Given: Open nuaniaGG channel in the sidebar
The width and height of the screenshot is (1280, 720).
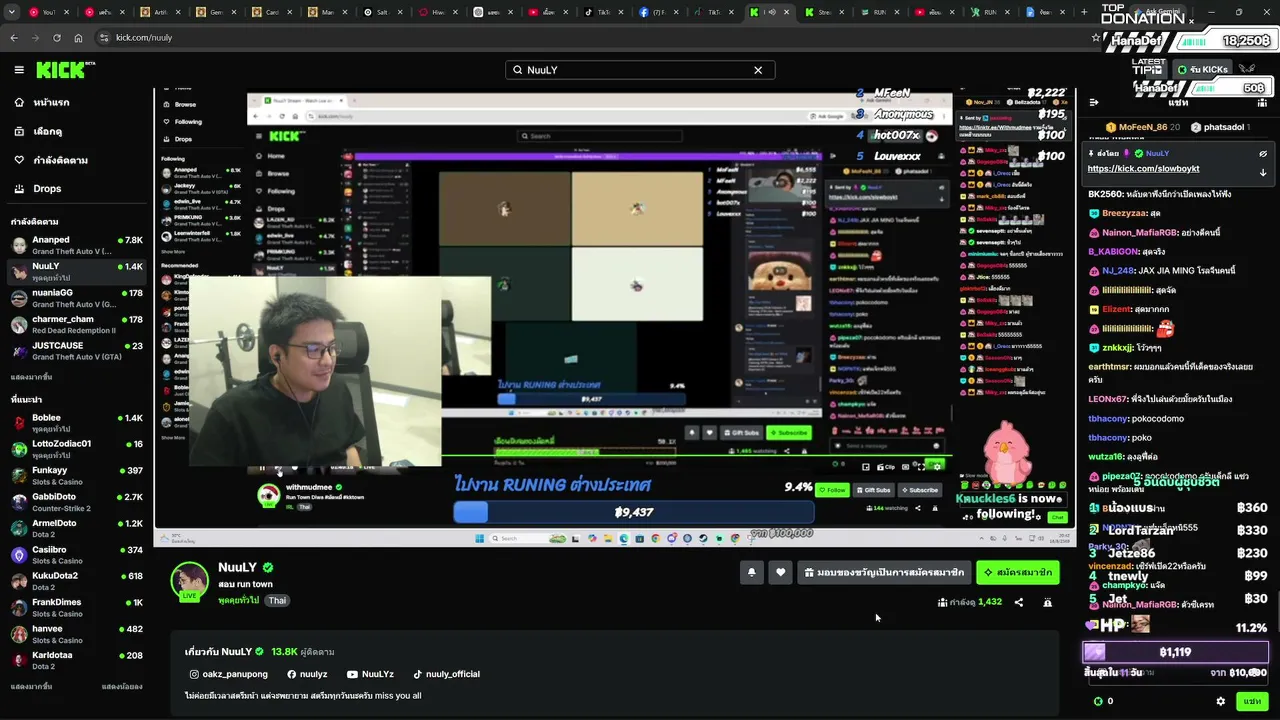Looking at the screenshot, I should tap(78, 298).
